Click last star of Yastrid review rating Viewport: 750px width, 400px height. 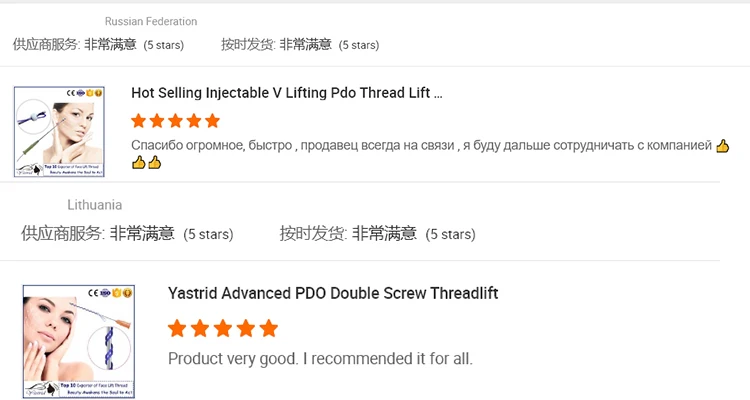point(269,328)
